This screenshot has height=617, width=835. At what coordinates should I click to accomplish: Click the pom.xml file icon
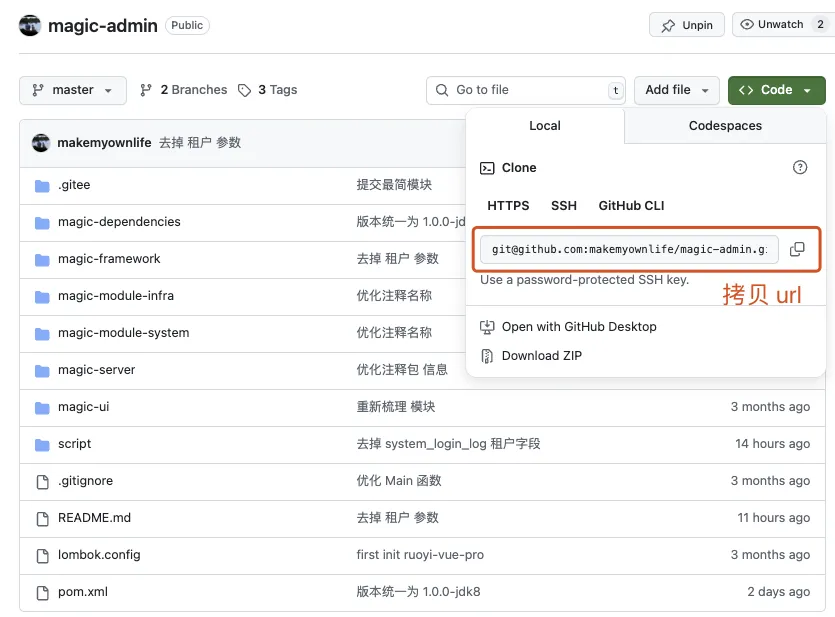tap(42, 592)
